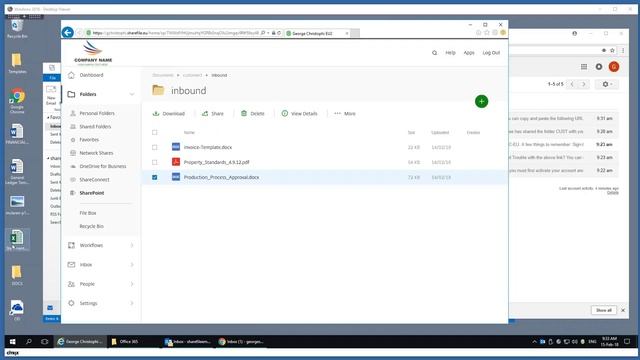The image size is (640, 360).
Task: Open Gmail notifications icon
Action: pos(599,67)
